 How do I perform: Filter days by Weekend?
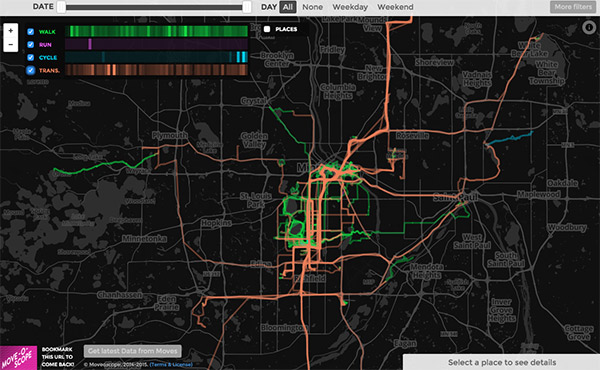coord(395,7)
